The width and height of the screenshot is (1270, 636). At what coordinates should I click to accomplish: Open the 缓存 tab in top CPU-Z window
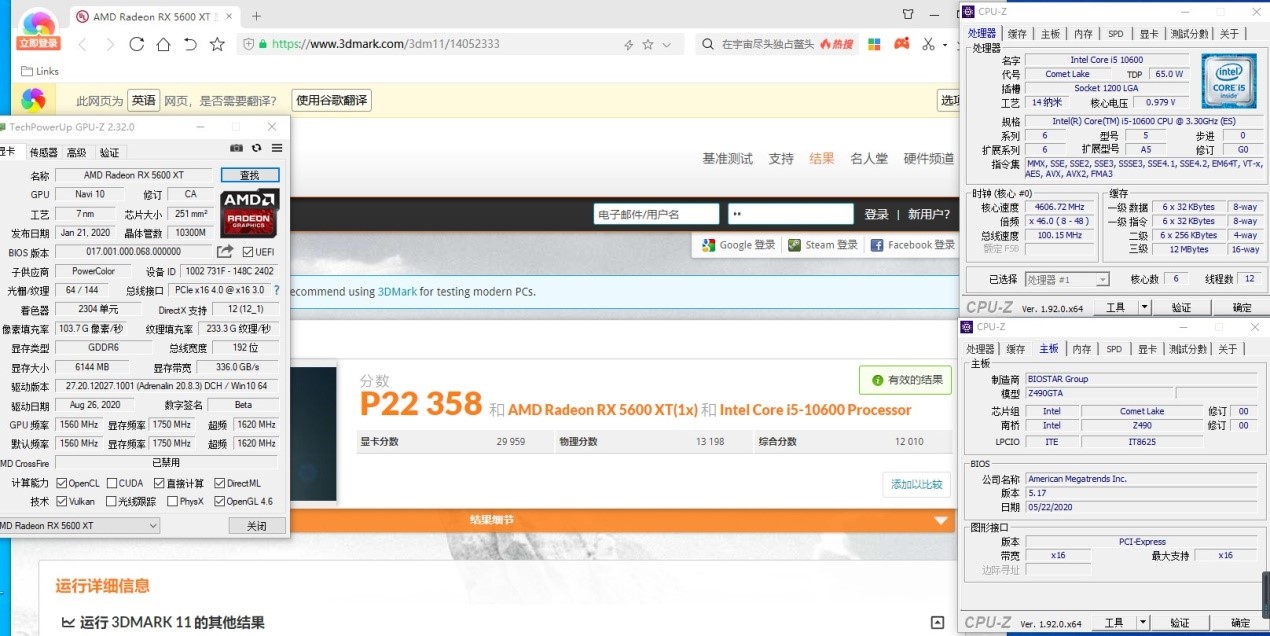tap(1017, 34)
